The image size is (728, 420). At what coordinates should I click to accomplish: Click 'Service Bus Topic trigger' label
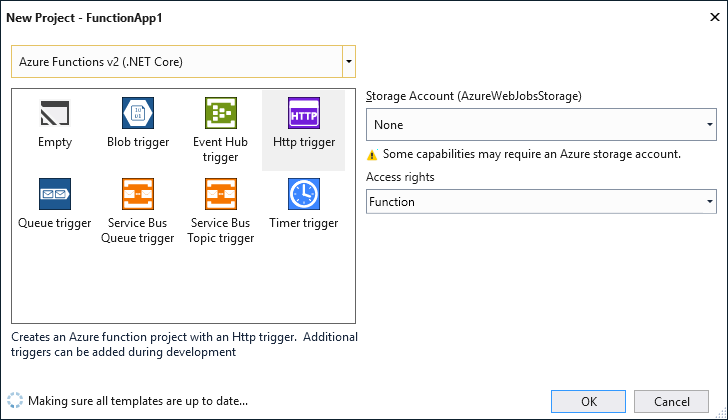click(221, 231)
